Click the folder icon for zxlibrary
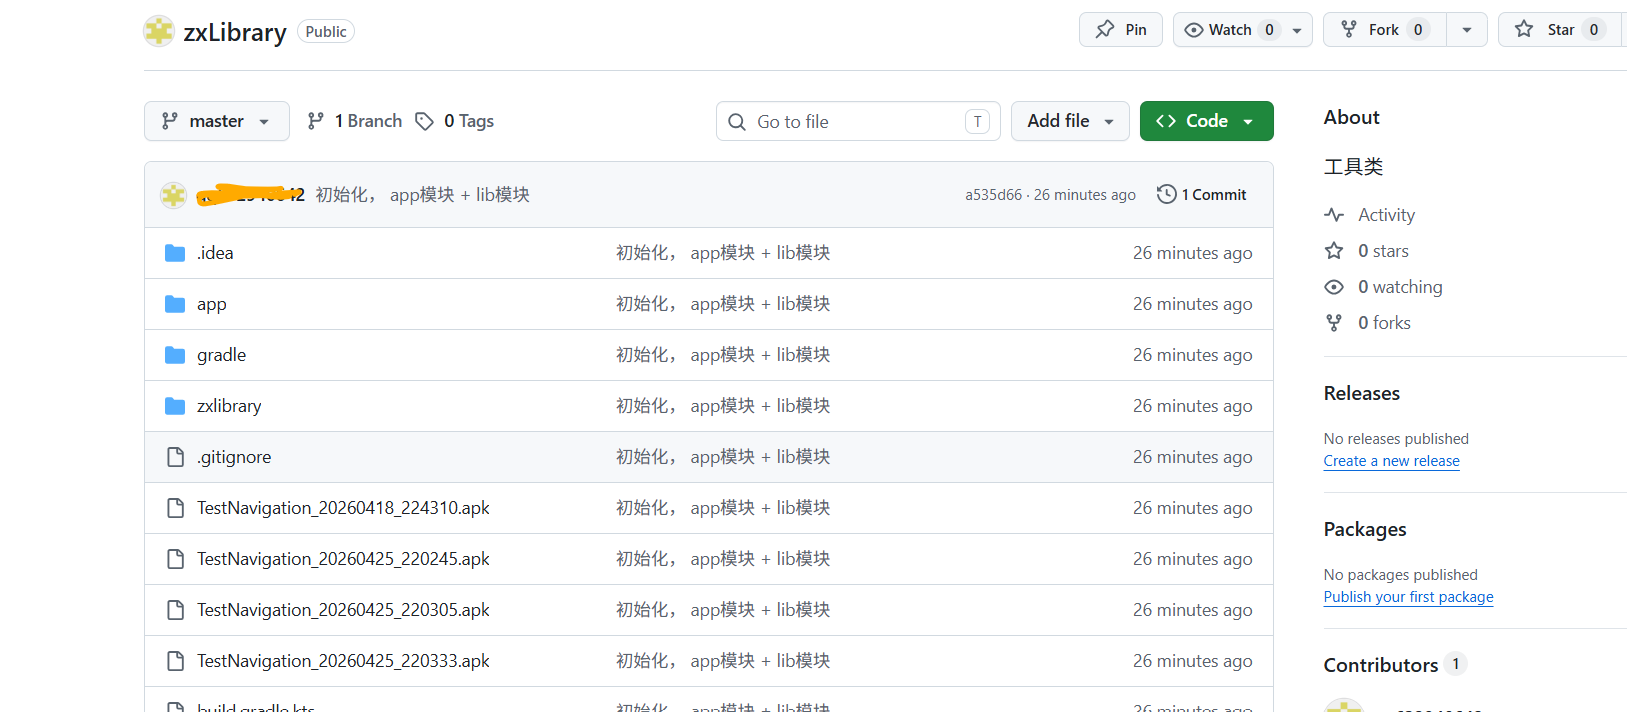Image resolution: width=1627 pixels, height=712 pixels. pyautogui.click(x=175, y=406)
